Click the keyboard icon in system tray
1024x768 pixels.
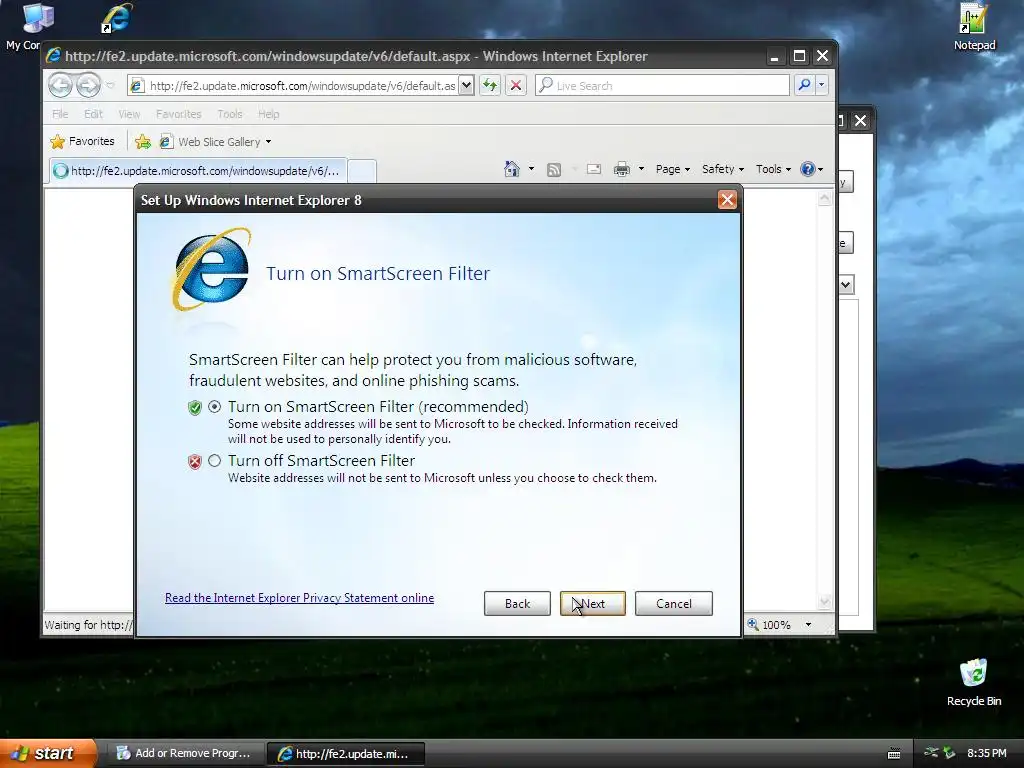[x=894, y=754]
